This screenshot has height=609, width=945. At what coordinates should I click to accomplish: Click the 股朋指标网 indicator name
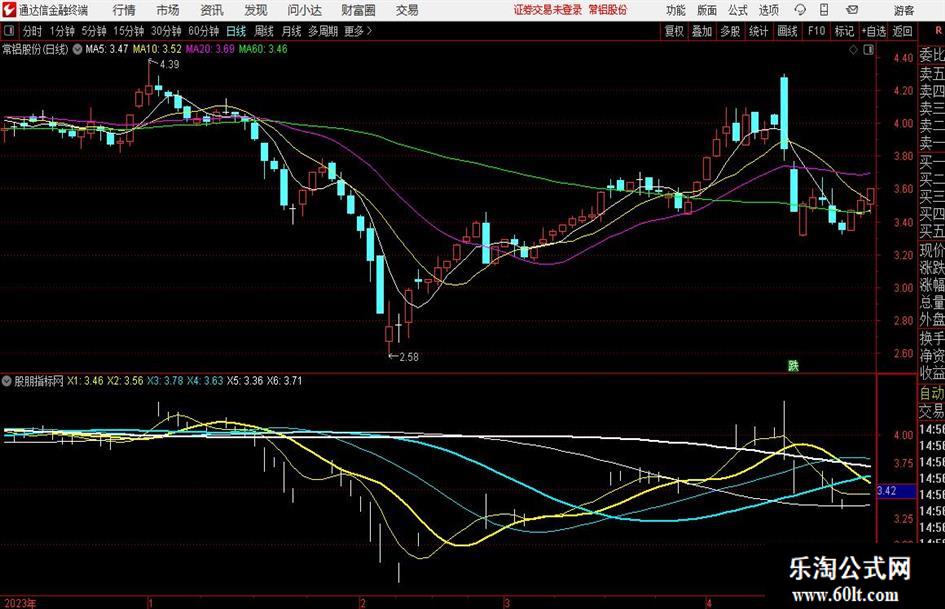tap(39, 381)
